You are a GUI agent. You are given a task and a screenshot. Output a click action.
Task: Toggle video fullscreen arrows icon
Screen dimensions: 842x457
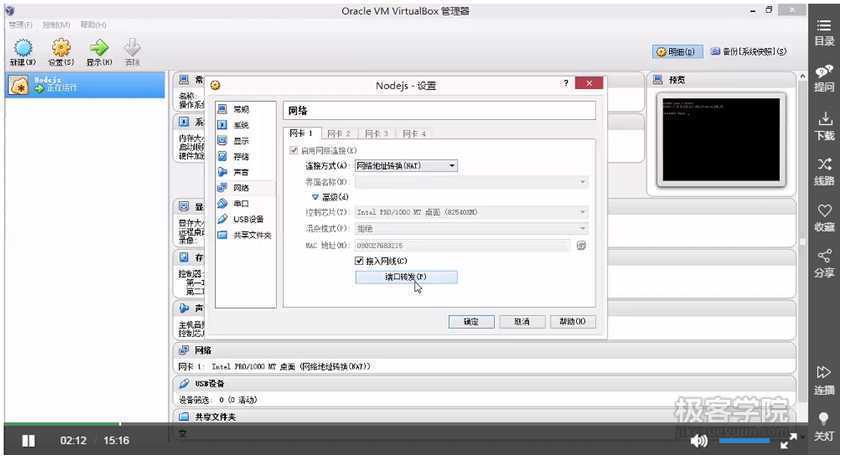pos(788,441)
